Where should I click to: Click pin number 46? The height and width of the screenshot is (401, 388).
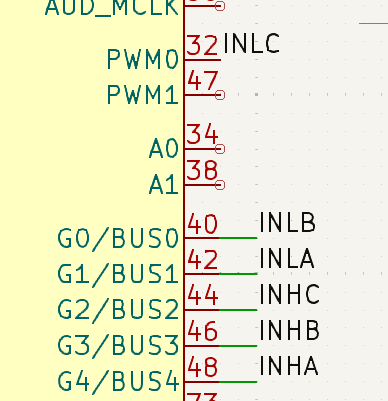[x=202, y=332]
